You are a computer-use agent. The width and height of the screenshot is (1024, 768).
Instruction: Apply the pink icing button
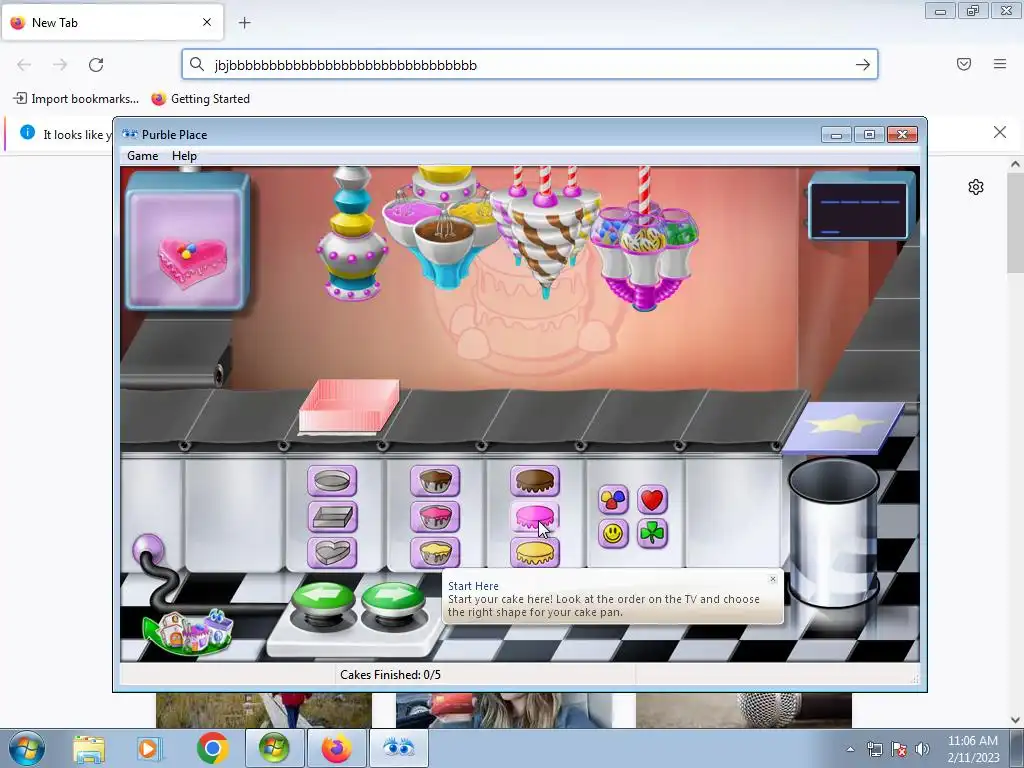coord(535,517)
